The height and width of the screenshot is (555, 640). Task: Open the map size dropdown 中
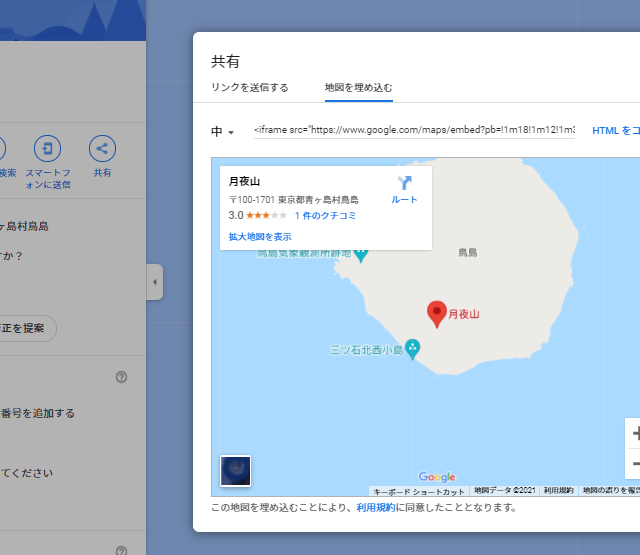tap(222, 132)
